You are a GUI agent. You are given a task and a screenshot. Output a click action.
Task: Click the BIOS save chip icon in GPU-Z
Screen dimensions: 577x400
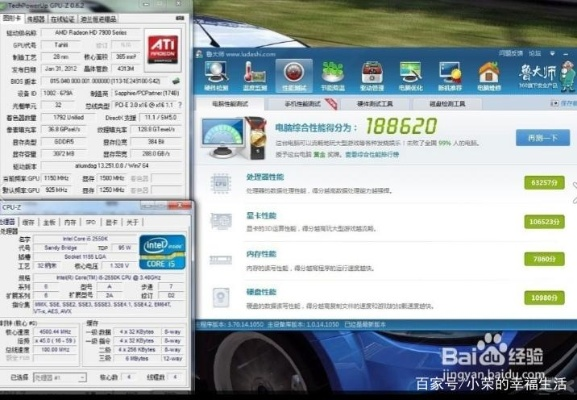[x=176, y=81]
